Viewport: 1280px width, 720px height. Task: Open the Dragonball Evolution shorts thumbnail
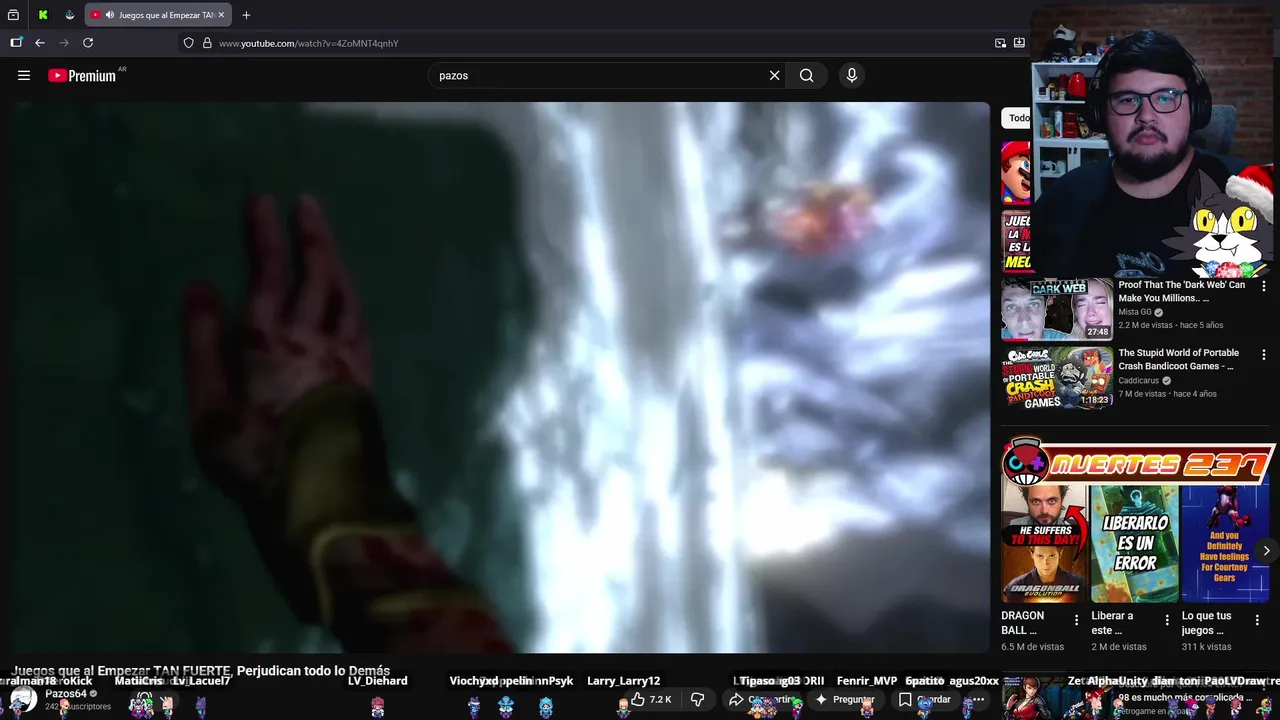1045,544
